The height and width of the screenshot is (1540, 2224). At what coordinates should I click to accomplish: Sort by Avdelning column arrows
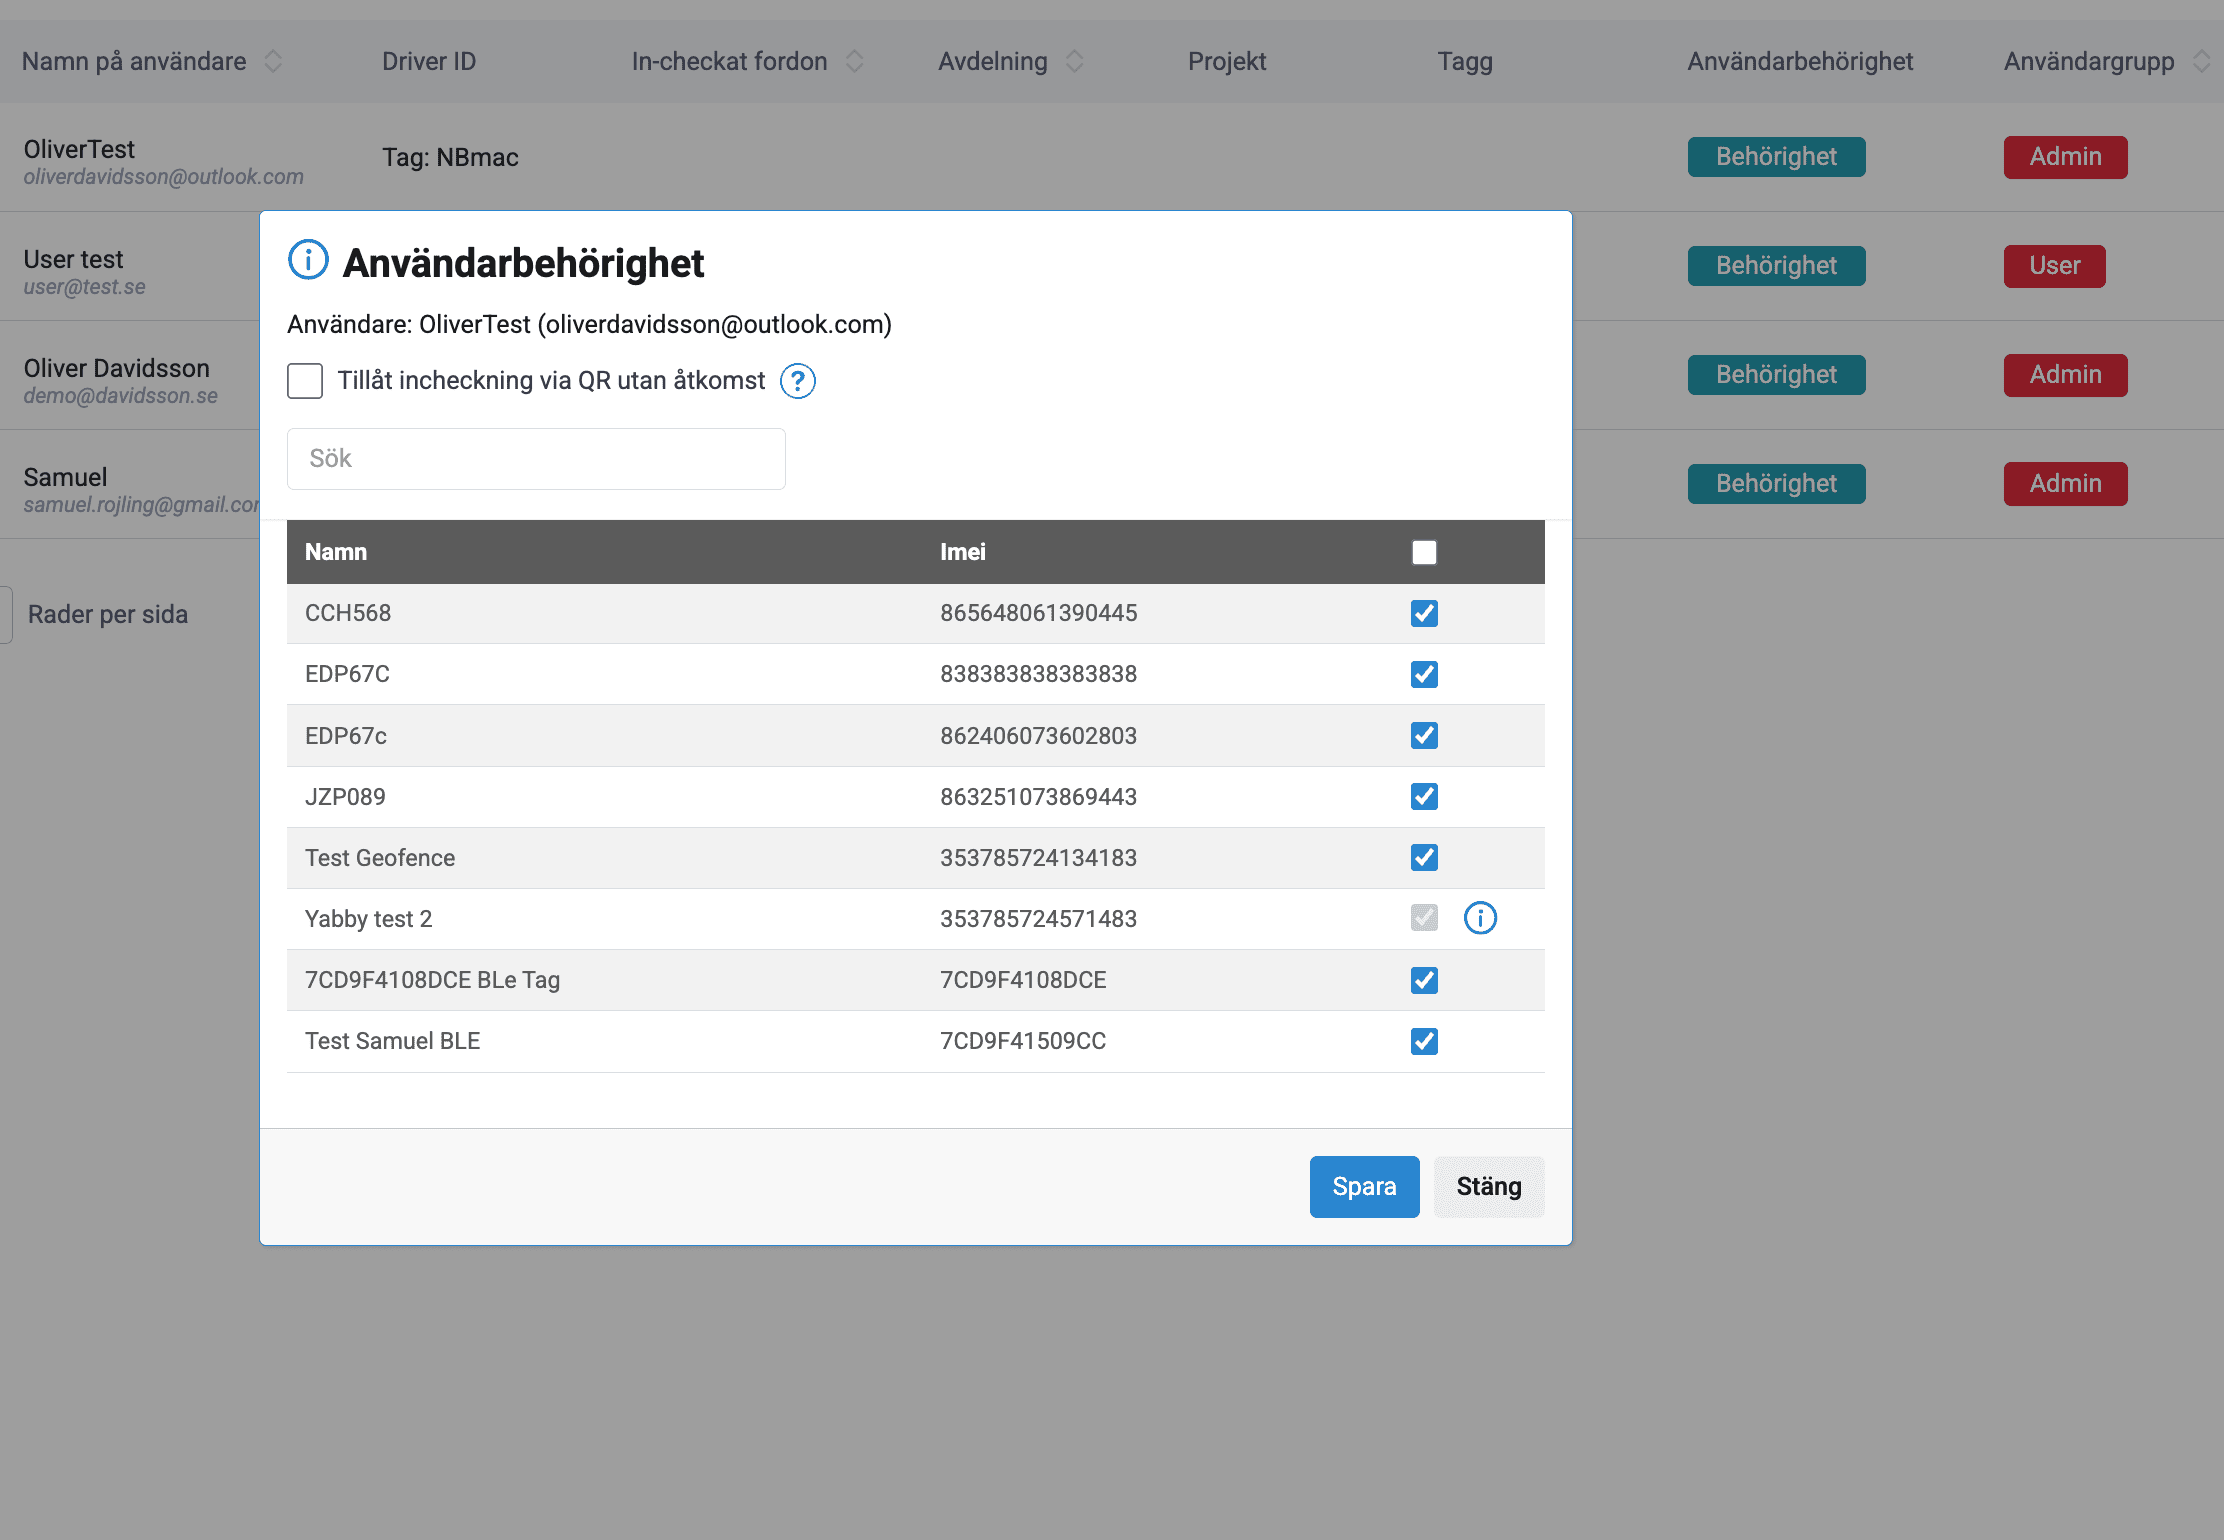click(1074, 62)
